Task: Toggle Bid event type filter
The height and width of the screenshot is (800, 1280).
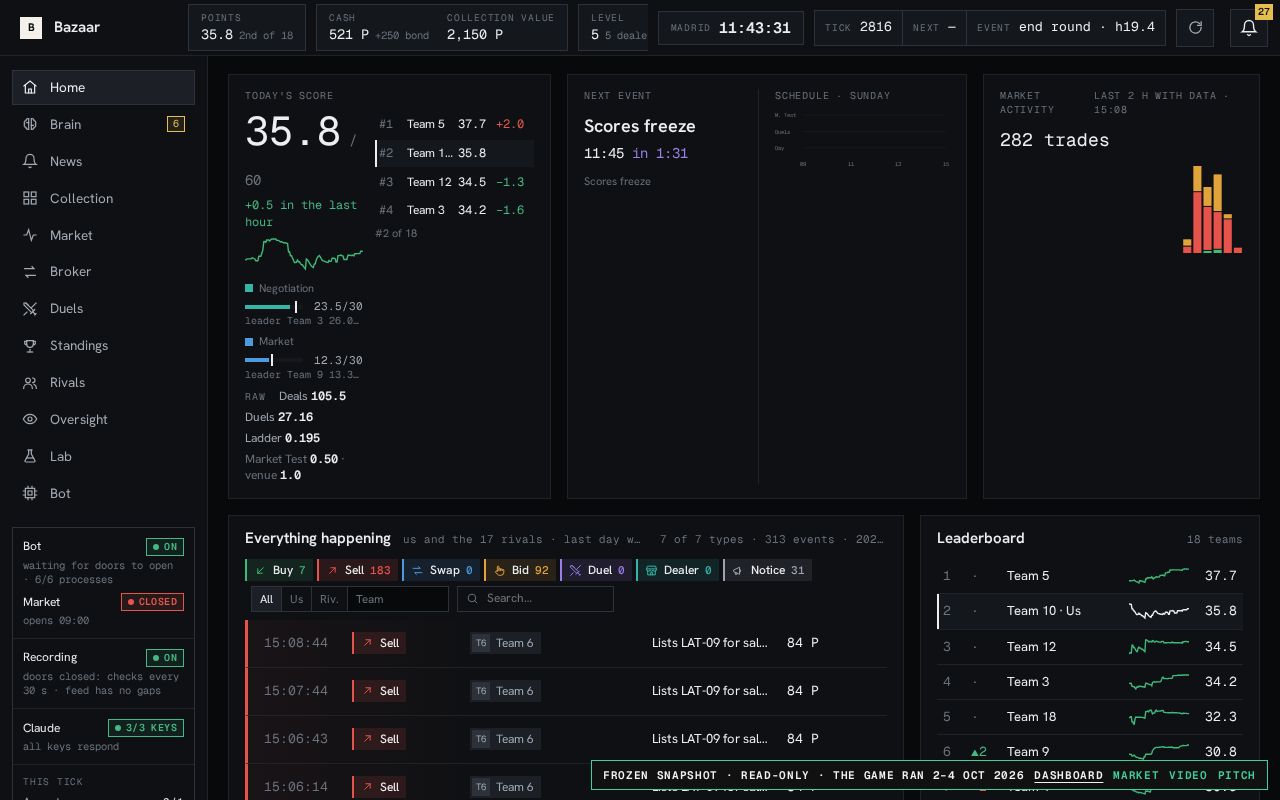Action: (520, 570)
